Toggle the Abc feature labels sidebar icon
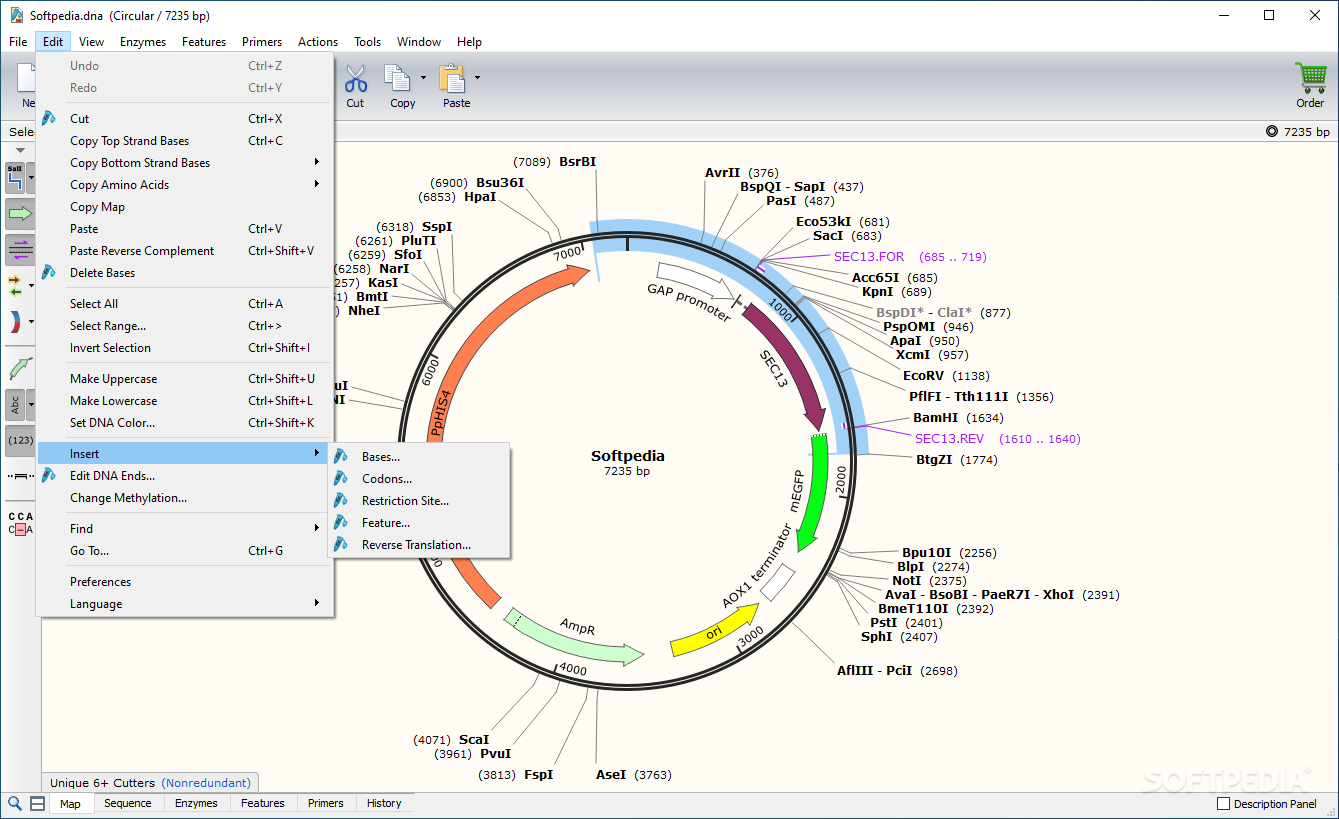This screenshot has width=1339, height=819. pos(15,404)
